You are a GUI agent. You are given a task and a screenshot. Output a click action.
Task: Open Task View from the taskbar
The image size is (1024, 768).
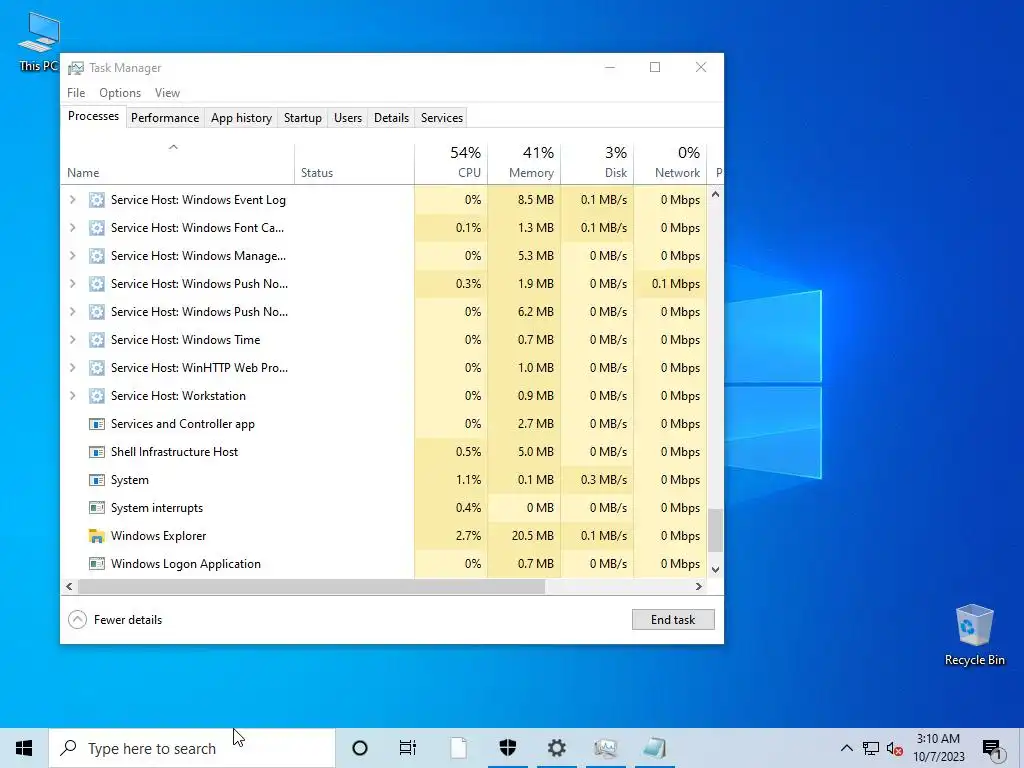coord(408,748)
